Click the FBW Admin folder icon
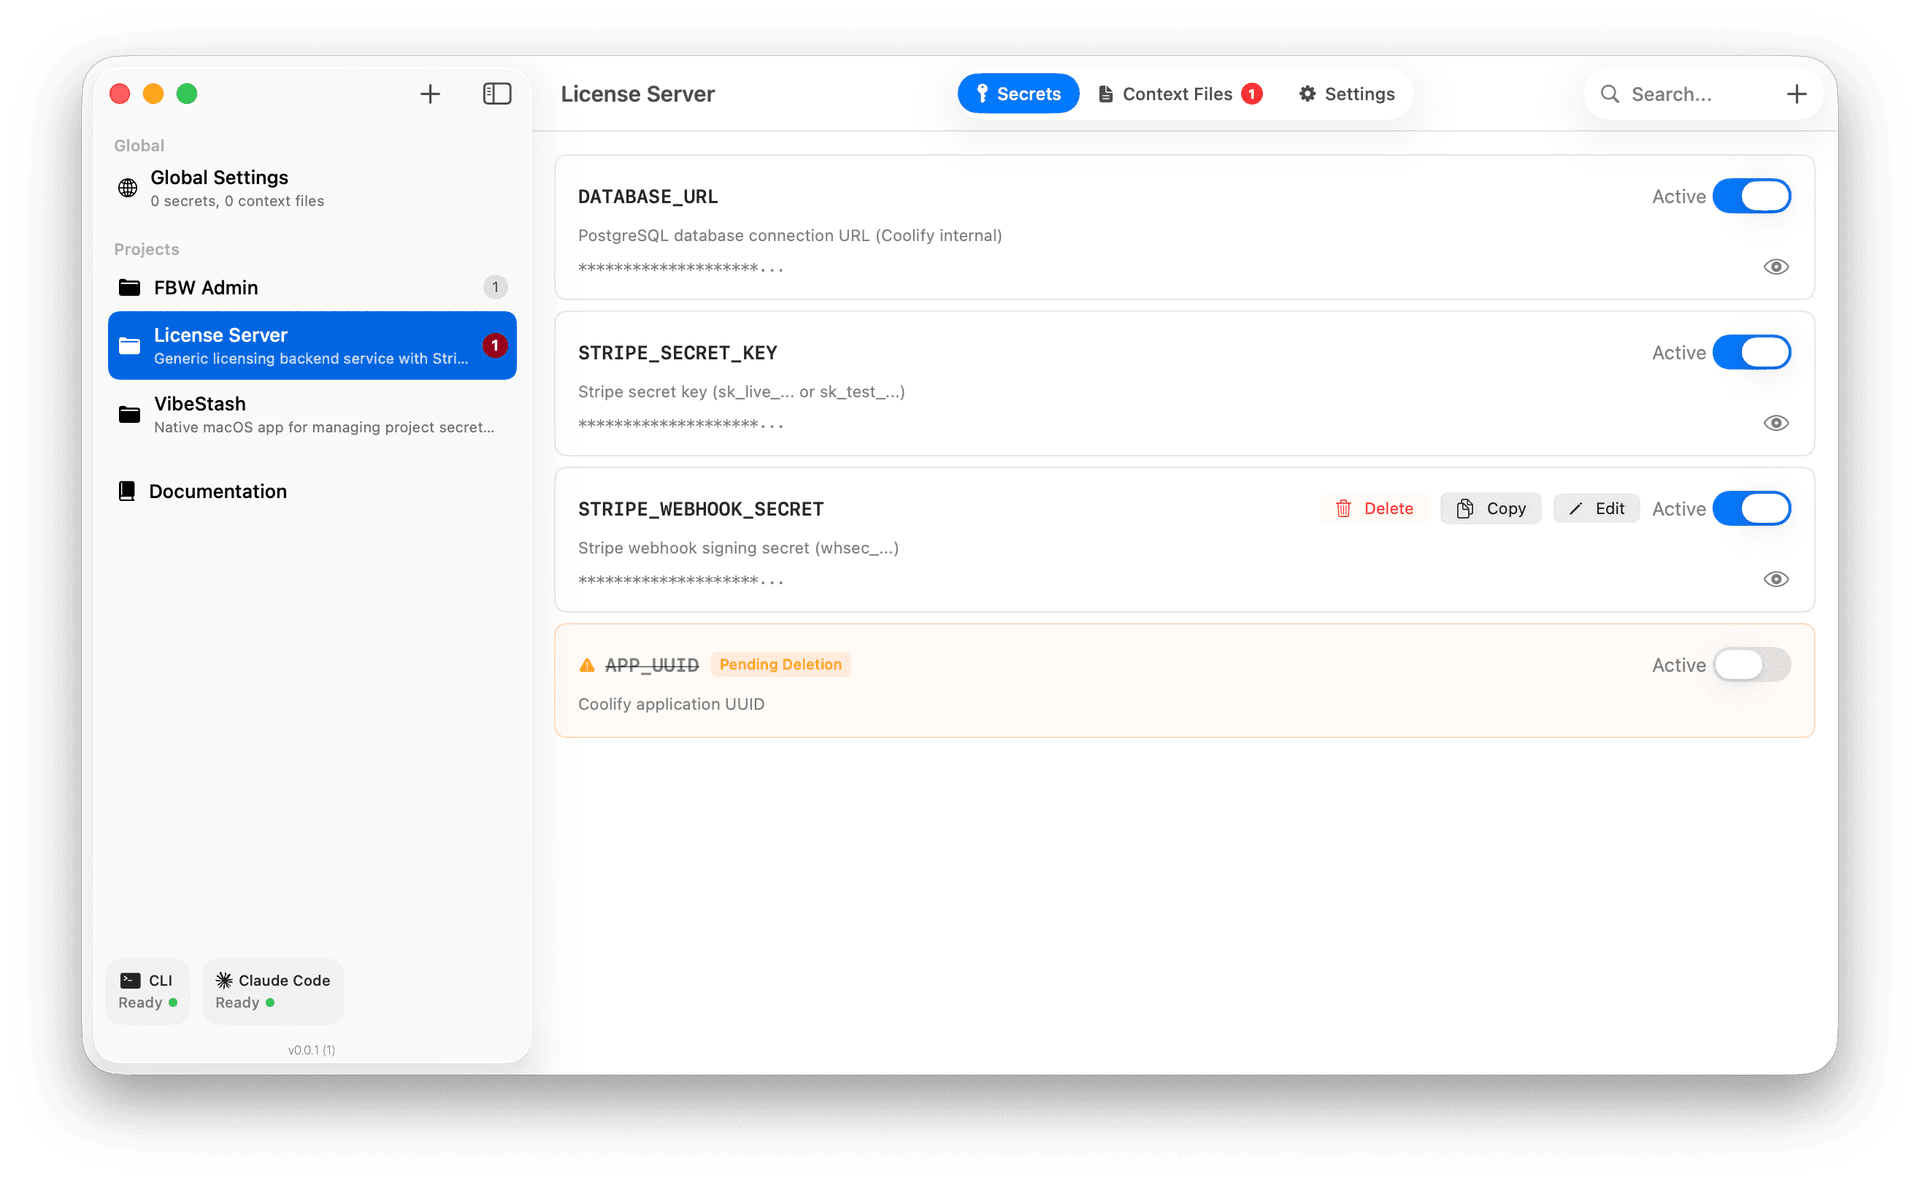This screenshot has height=1183, width=1920. click(x=129, y=287)
